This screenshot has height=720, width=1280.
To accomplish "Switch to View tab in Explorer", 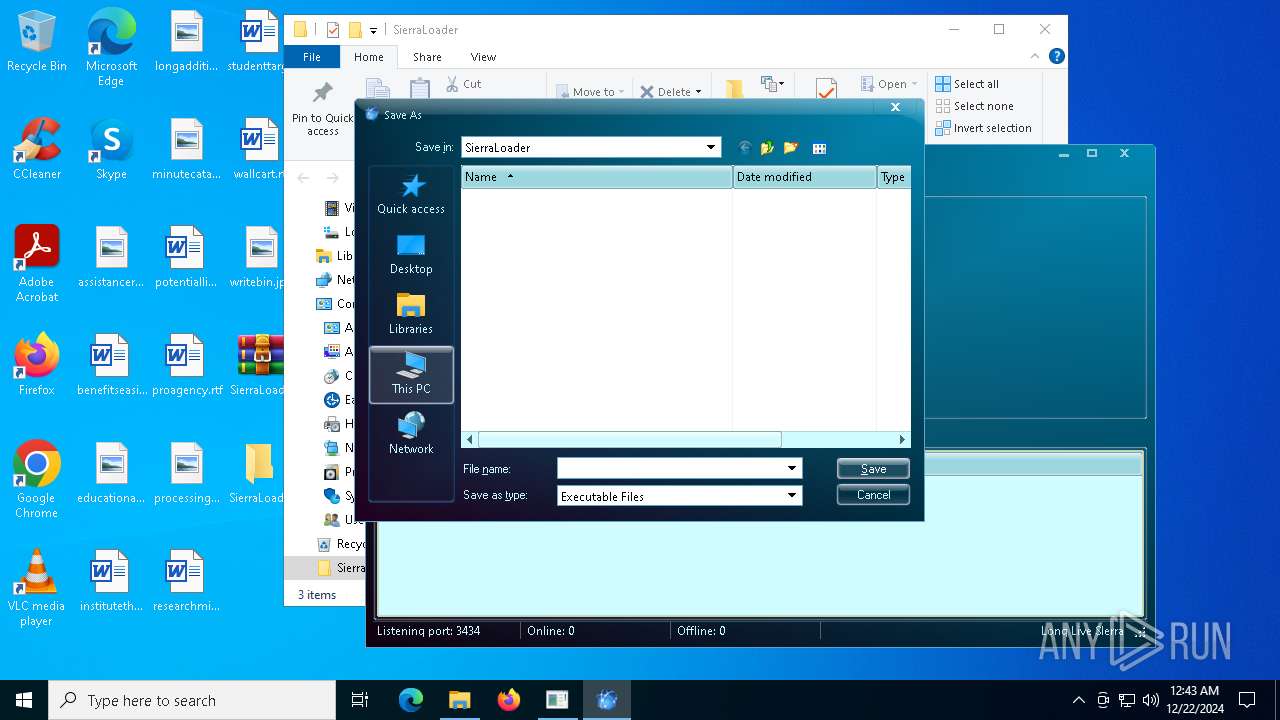I will tap(483, 57).
